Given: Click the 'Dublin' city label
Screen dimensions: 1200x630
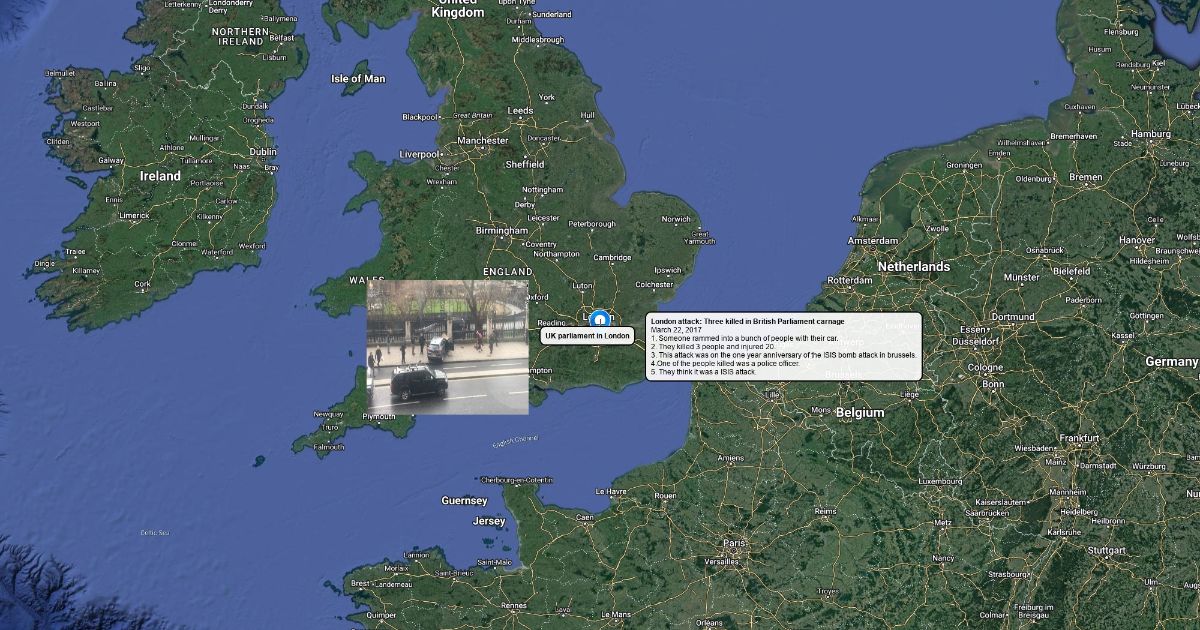Looking at the screenshot, I should click(263, 152).
